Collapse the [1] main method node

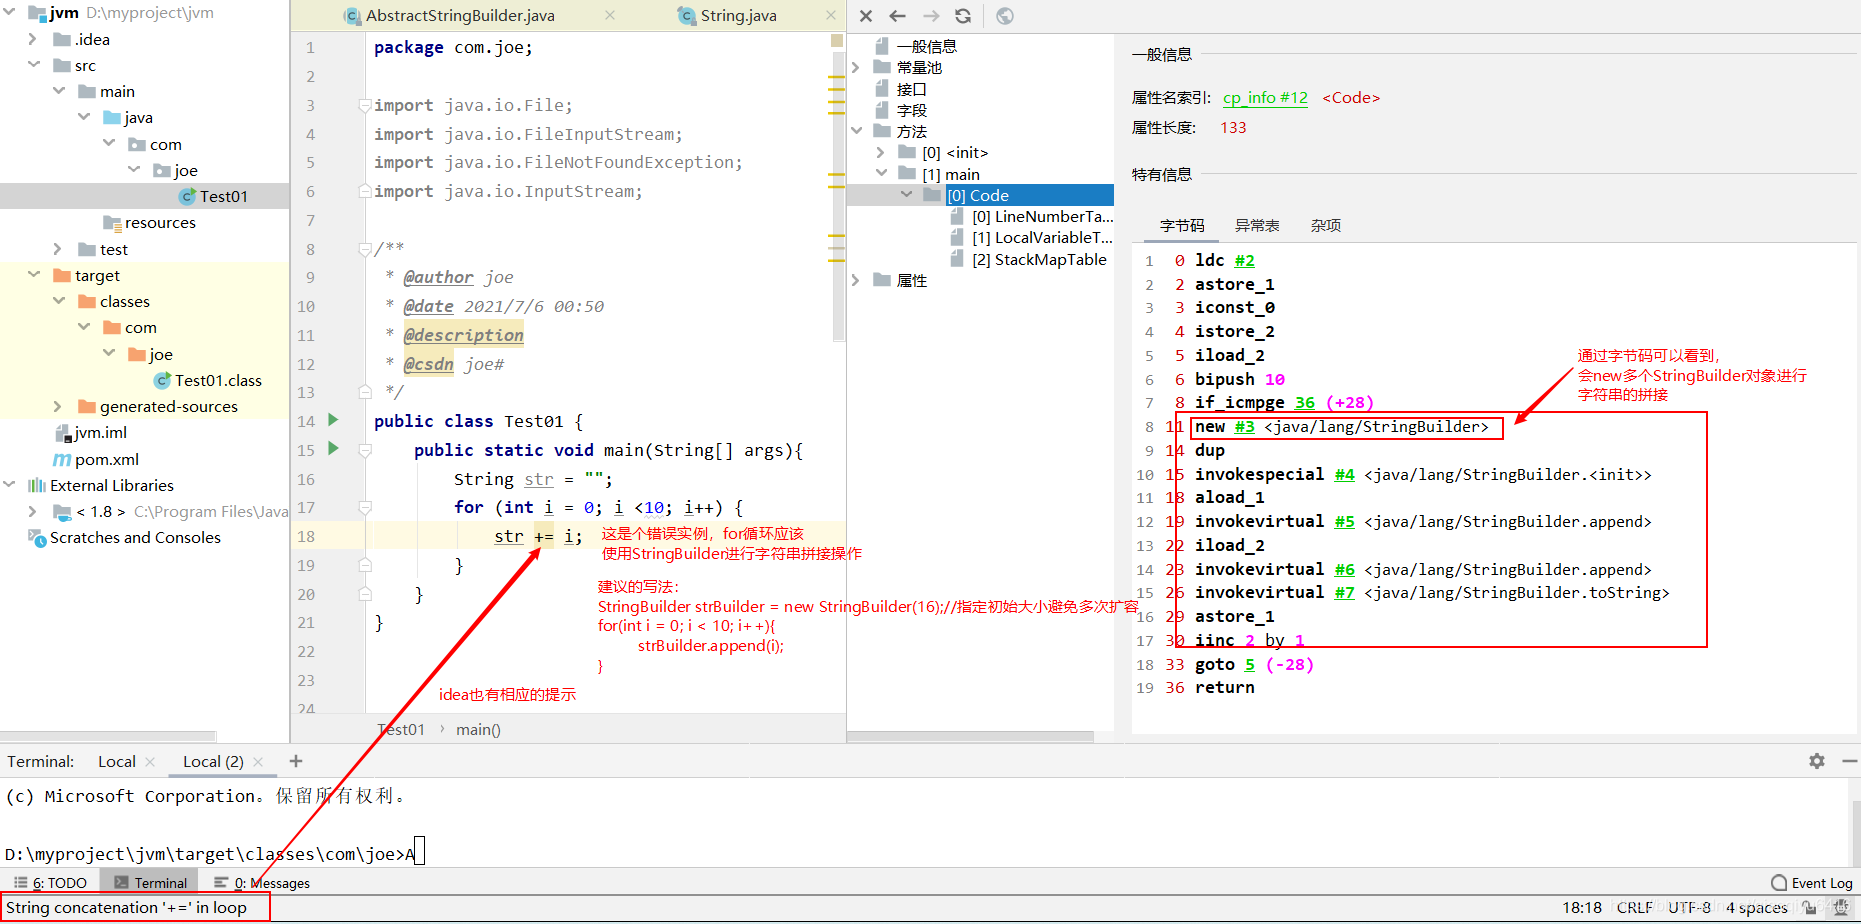point(881,174)
